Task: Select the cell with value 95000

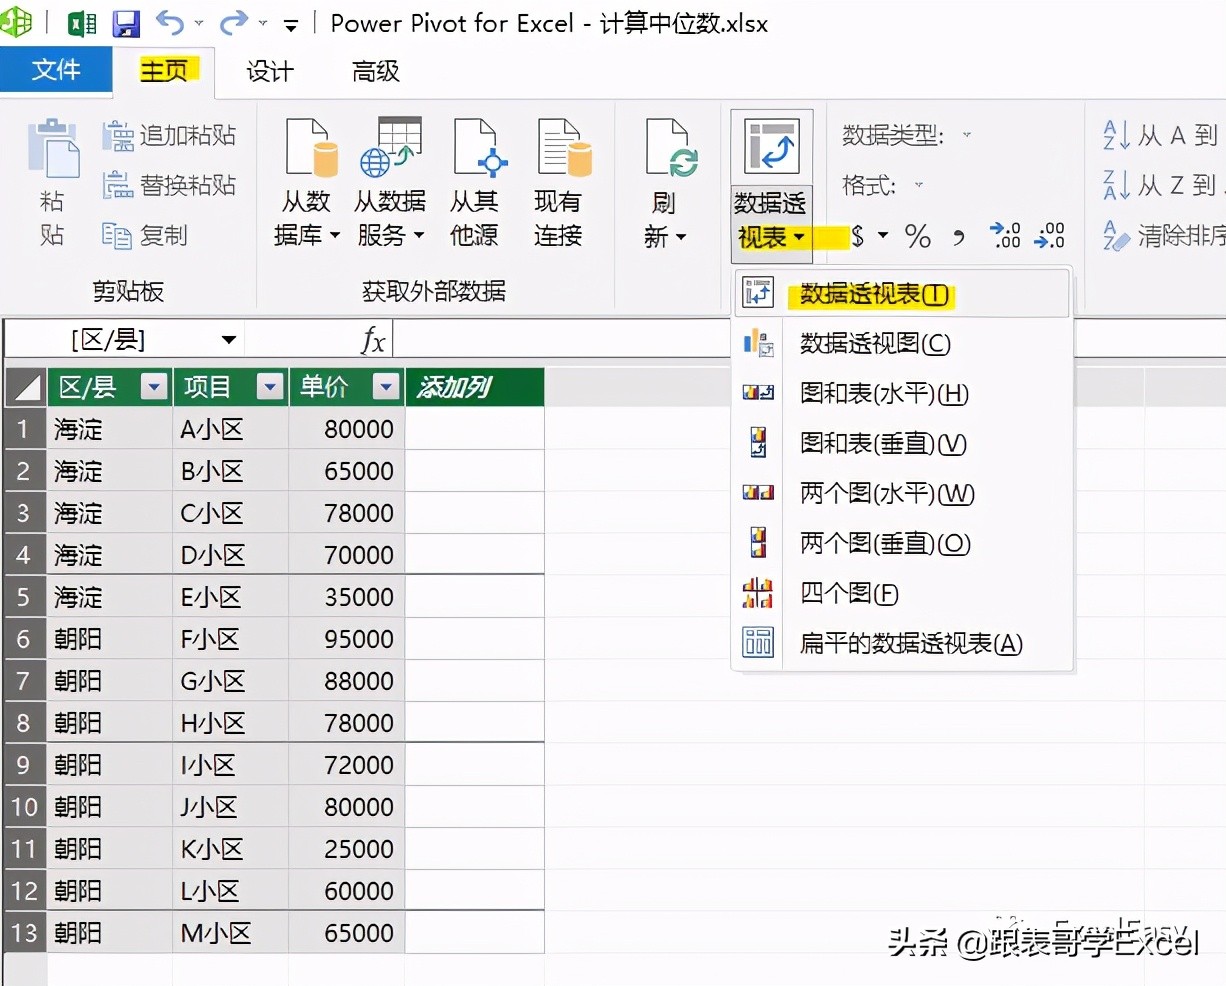Action: 347,639
